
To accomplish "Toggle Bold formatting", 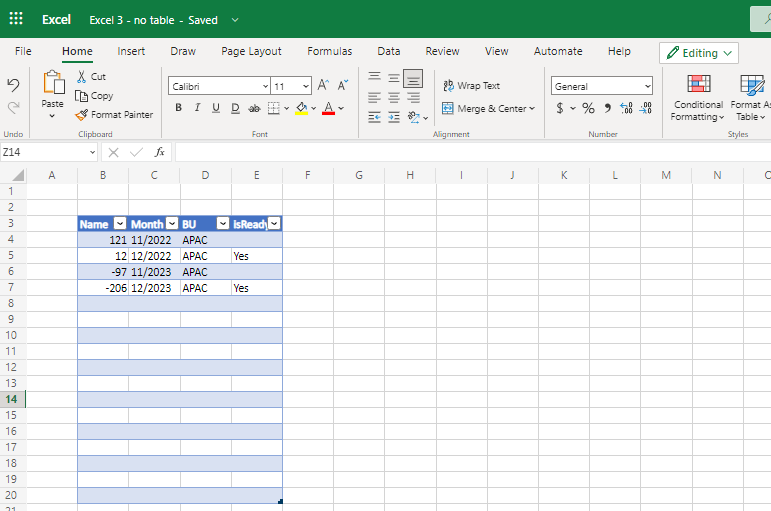I will 178,108.
